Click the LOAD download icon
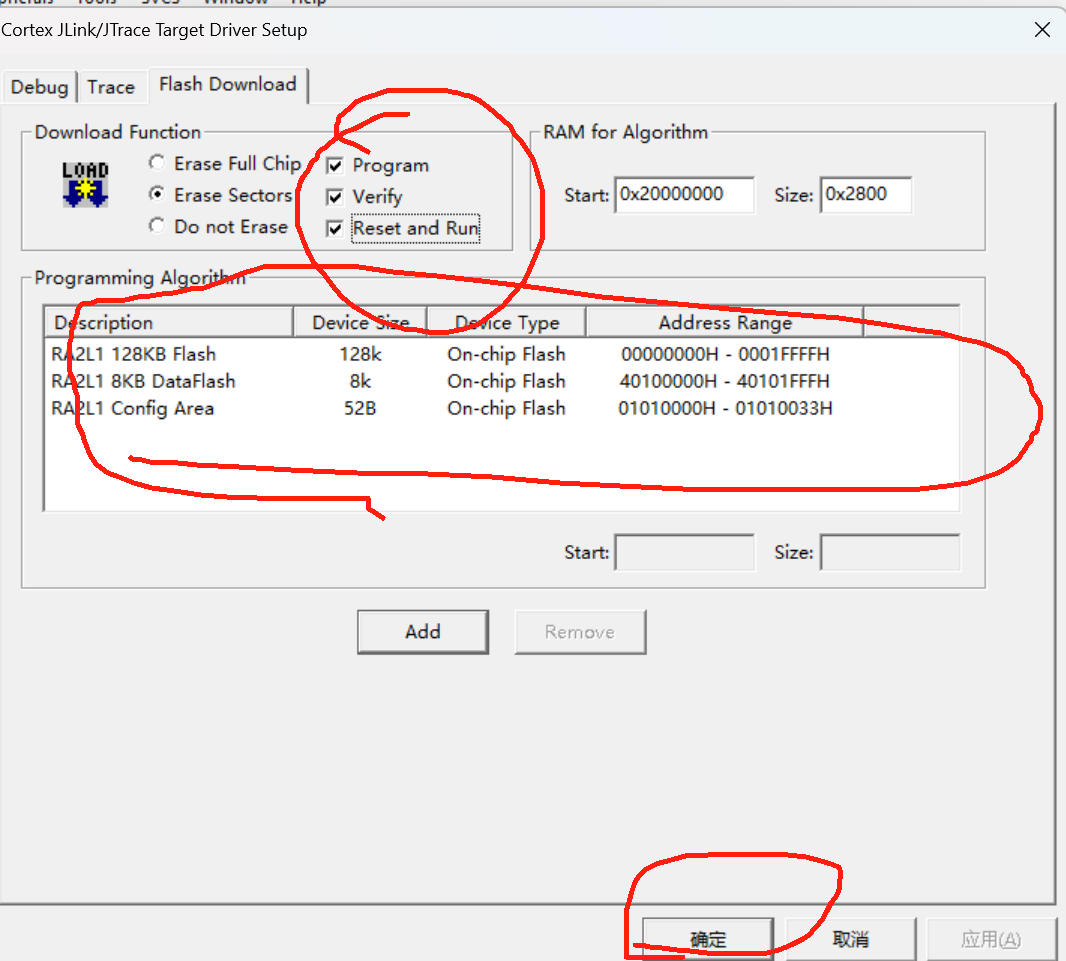The image size is (1066, 961). (85, 184)
